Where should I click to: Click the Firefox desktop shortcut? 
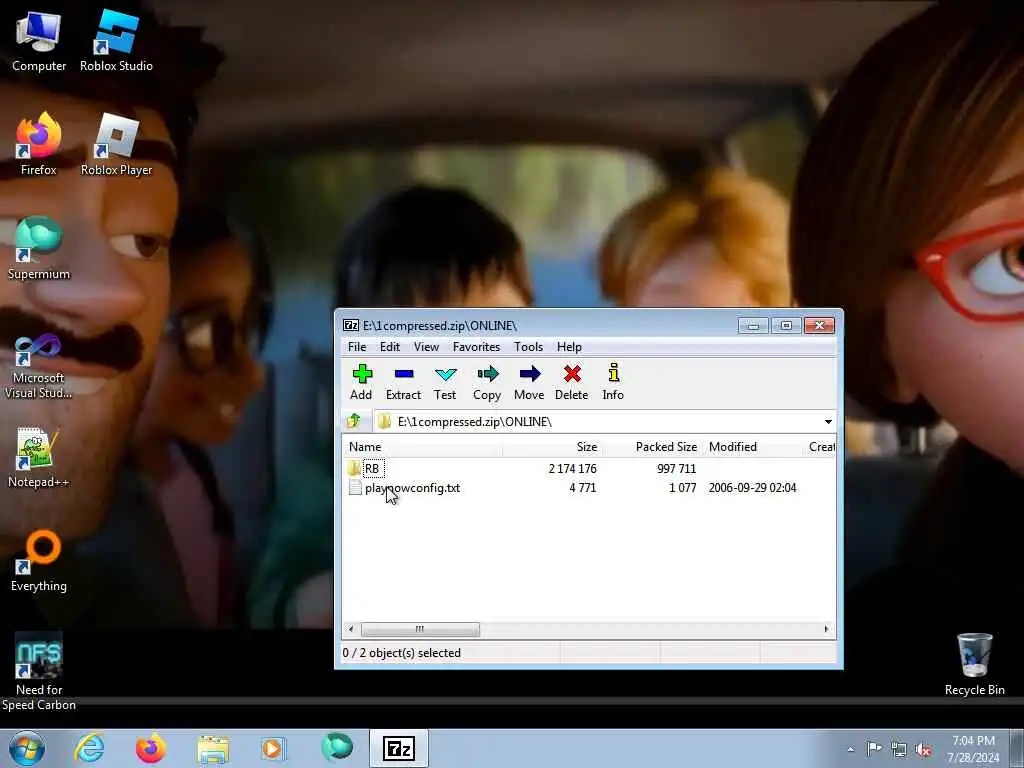39,145
